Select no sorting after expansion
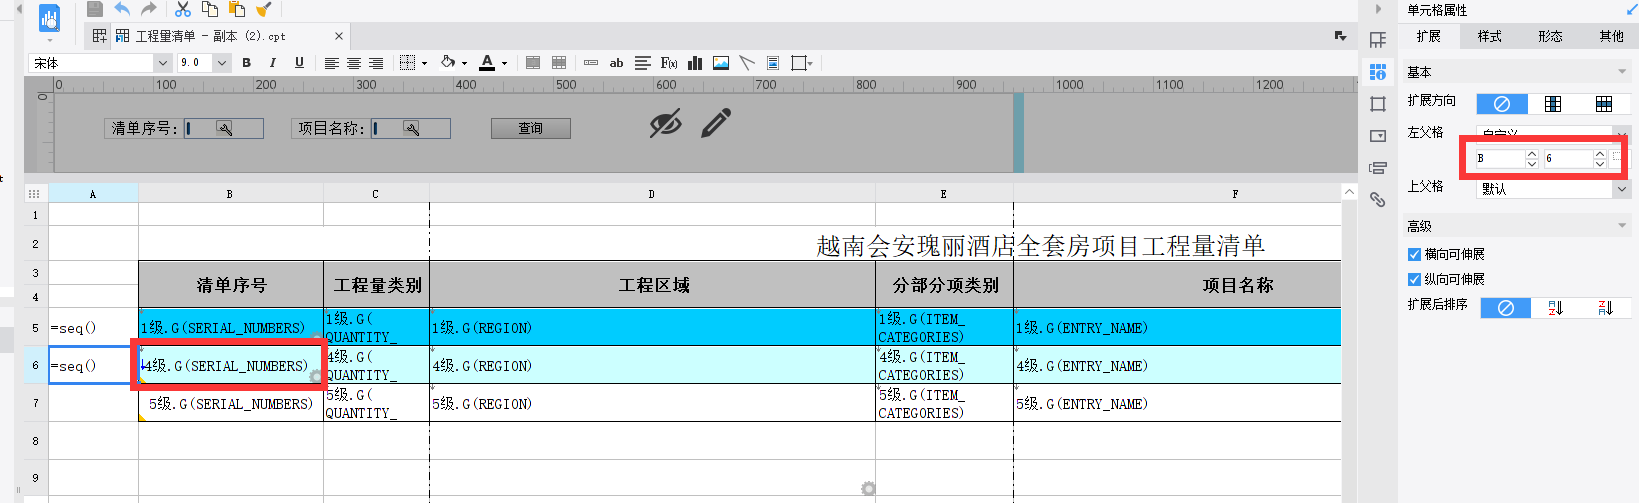Viewport: 1639px width, 503px height. click(1505, 308)
